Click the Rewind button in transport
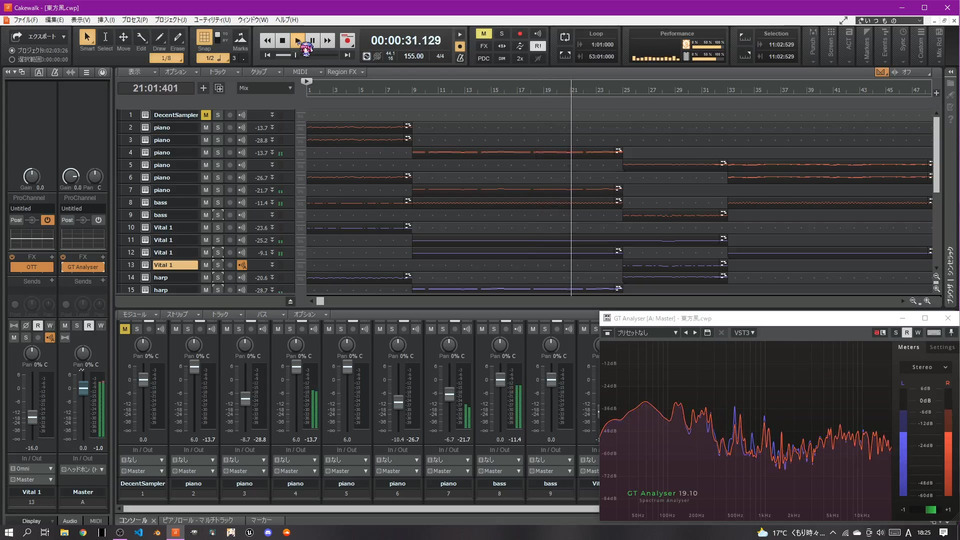 (267, 40)
